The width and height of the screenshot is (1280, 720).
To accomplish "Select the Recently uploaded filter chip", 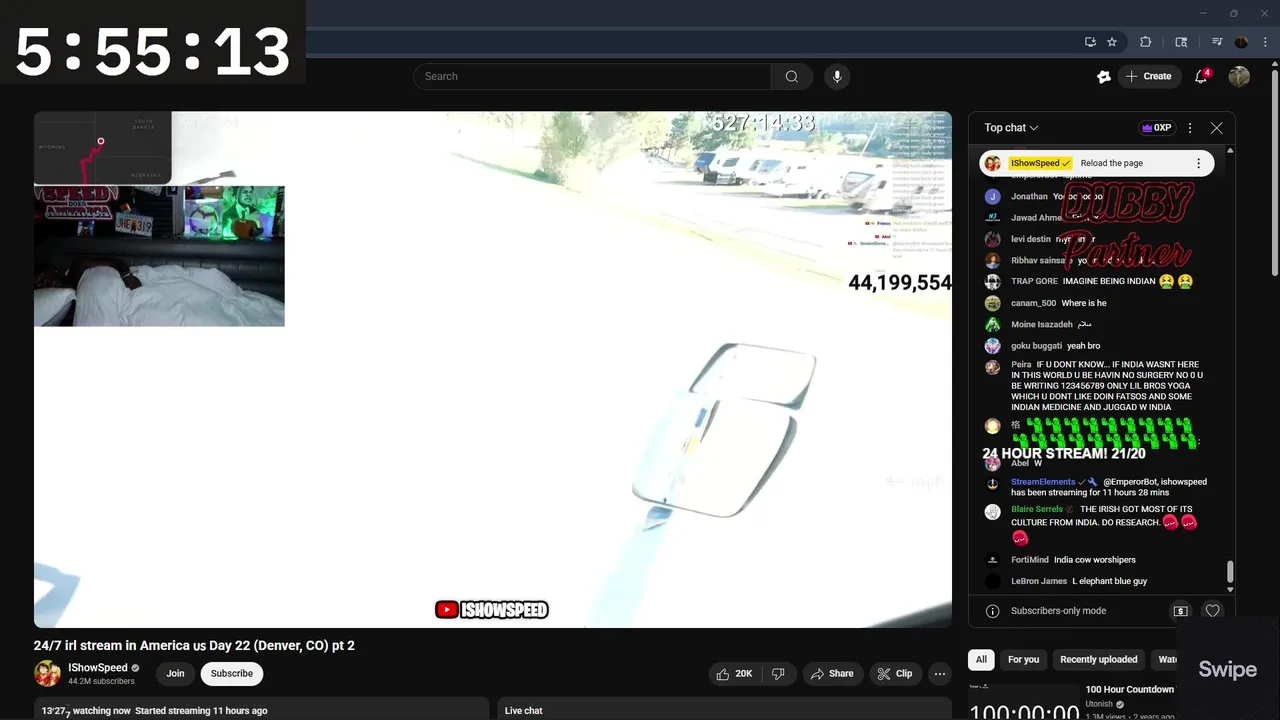I will 1098,660.
